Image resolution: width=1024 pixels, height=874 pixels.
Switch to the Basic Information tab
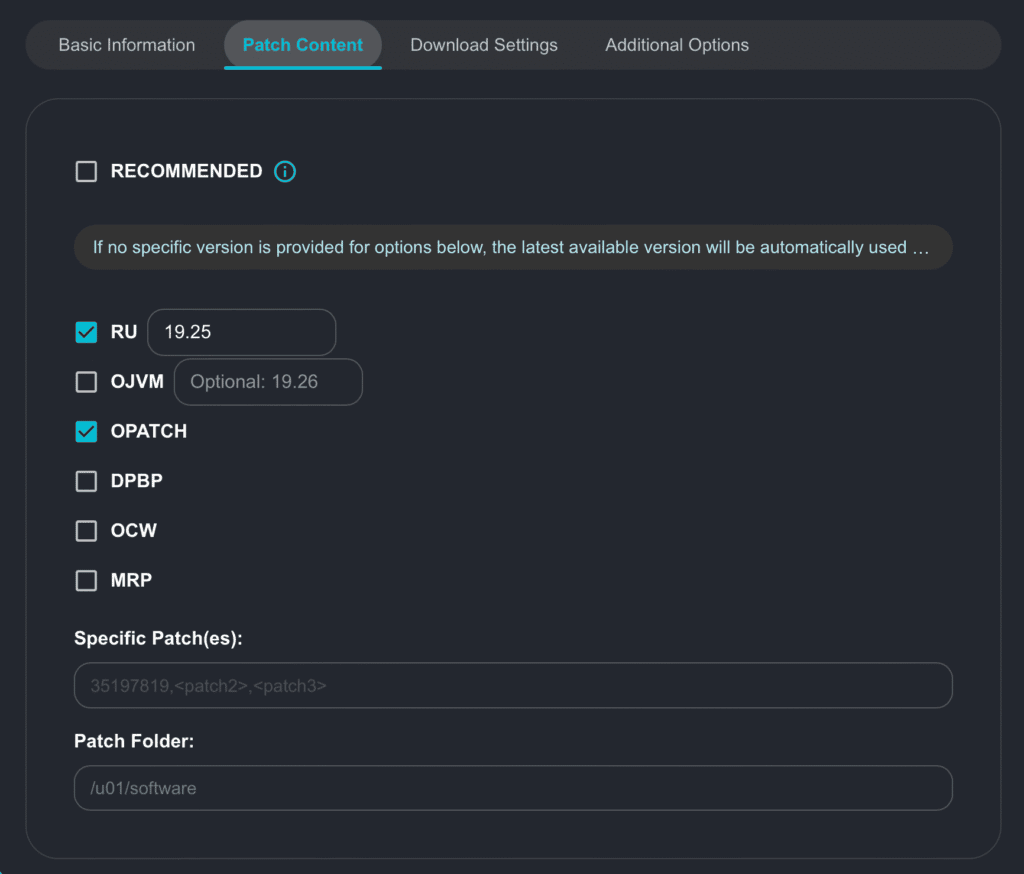point(127,45)
